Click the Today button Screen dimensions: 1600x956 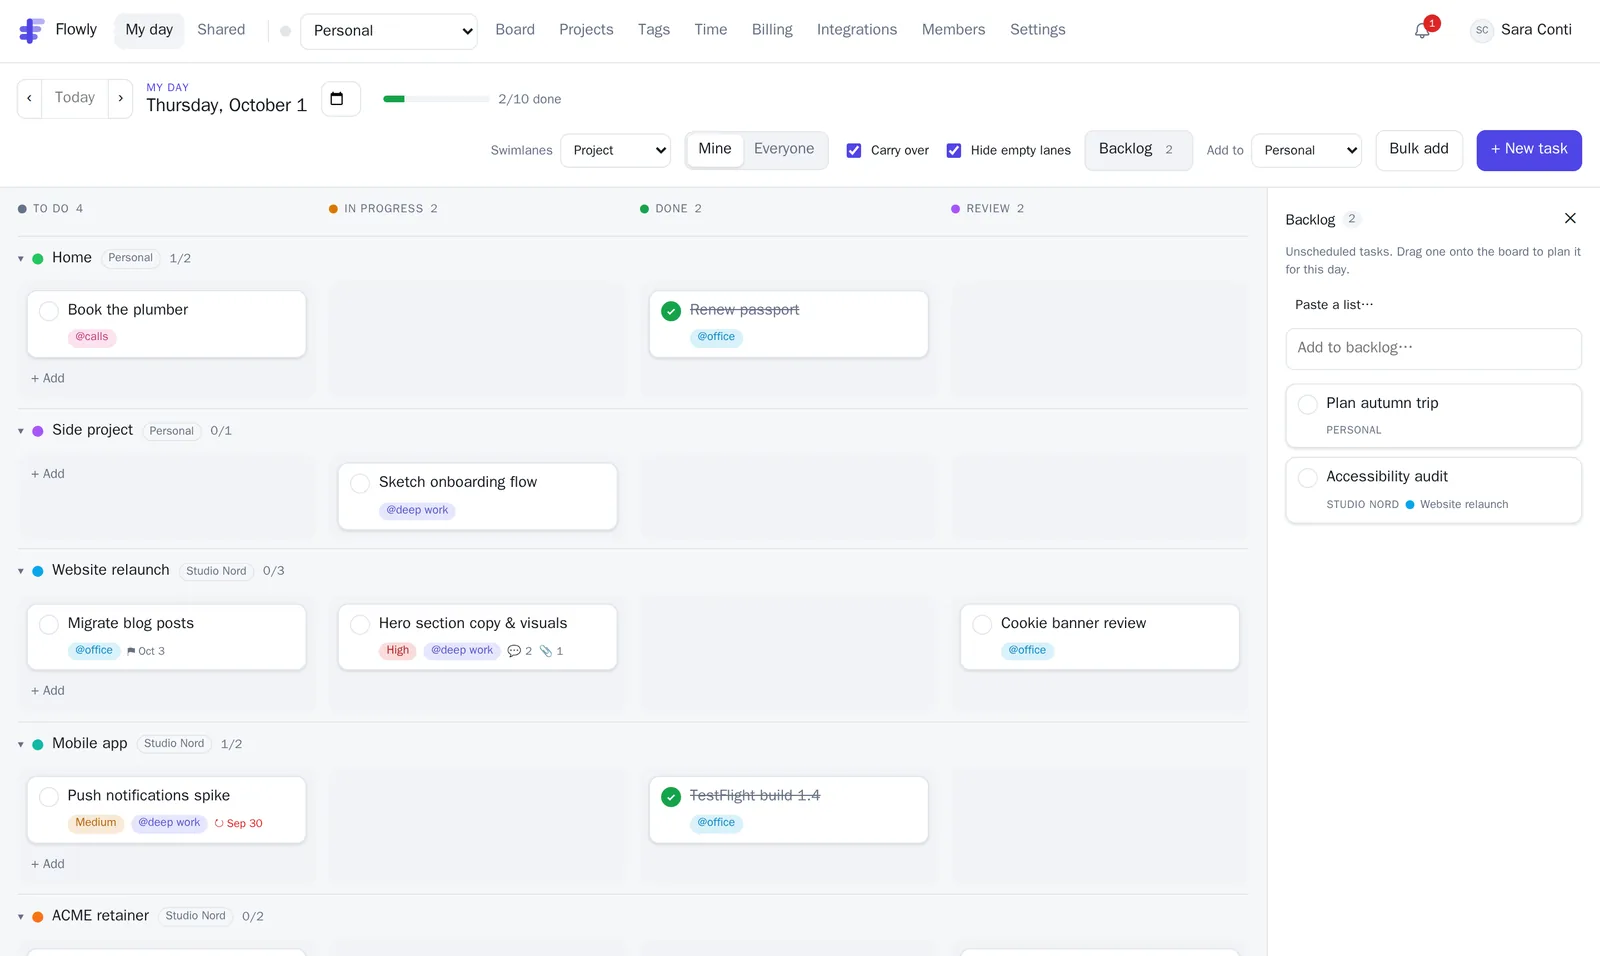coord(75,98)
